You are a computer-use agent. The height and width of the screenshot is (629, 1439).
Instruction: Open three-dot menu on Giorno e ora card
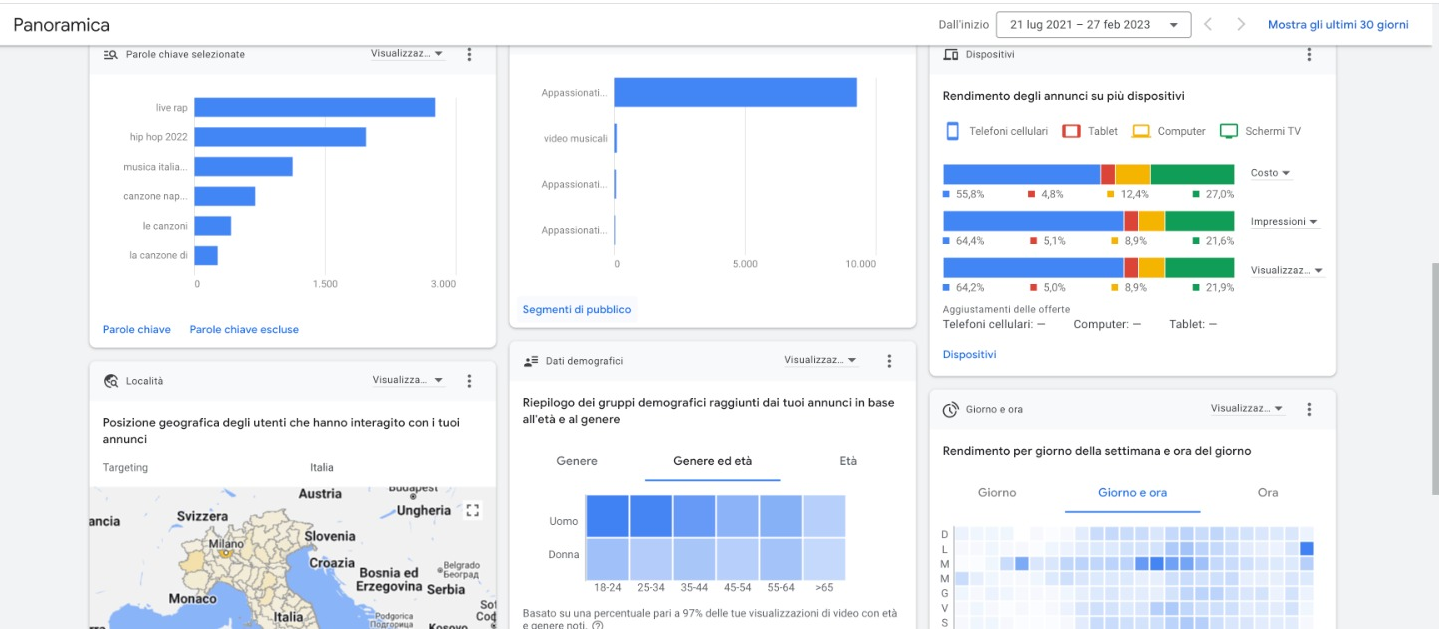click(1309, 409)
